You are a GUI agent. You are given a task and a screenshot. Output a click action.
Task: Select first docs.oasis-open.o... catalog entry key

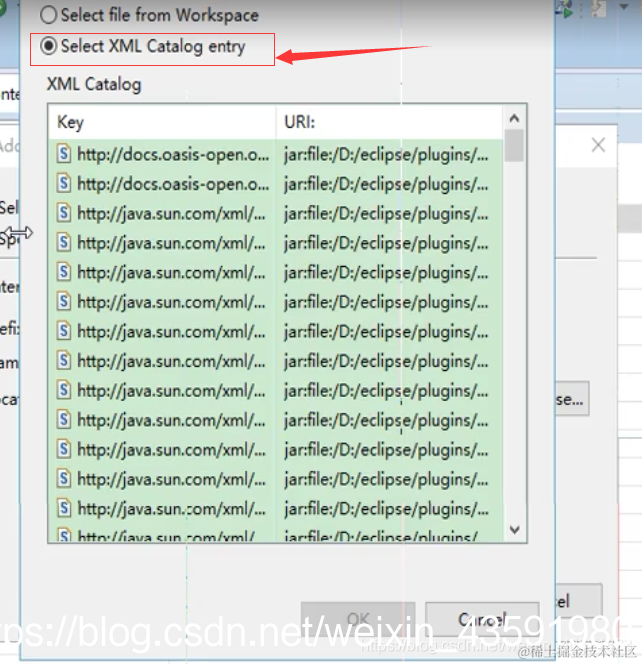click(173, 155)
